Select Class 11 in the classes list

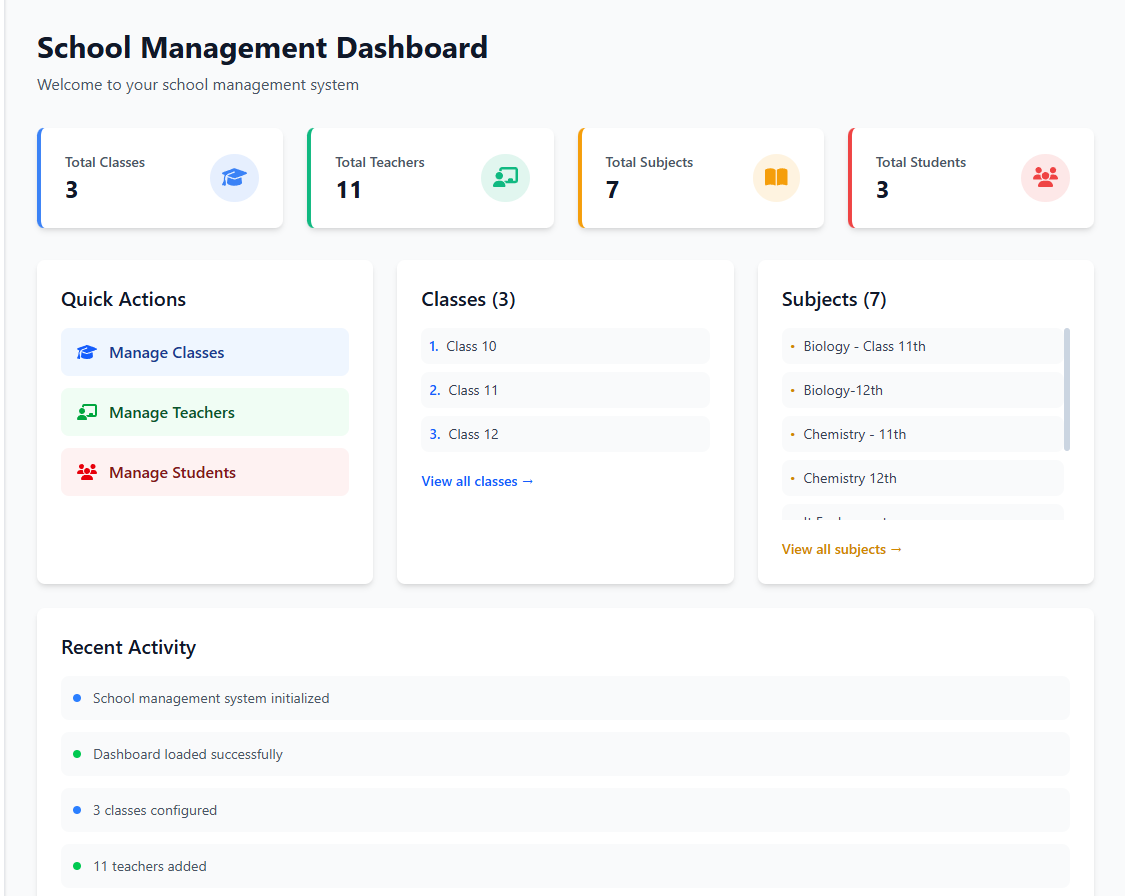(x=565, y=390)
